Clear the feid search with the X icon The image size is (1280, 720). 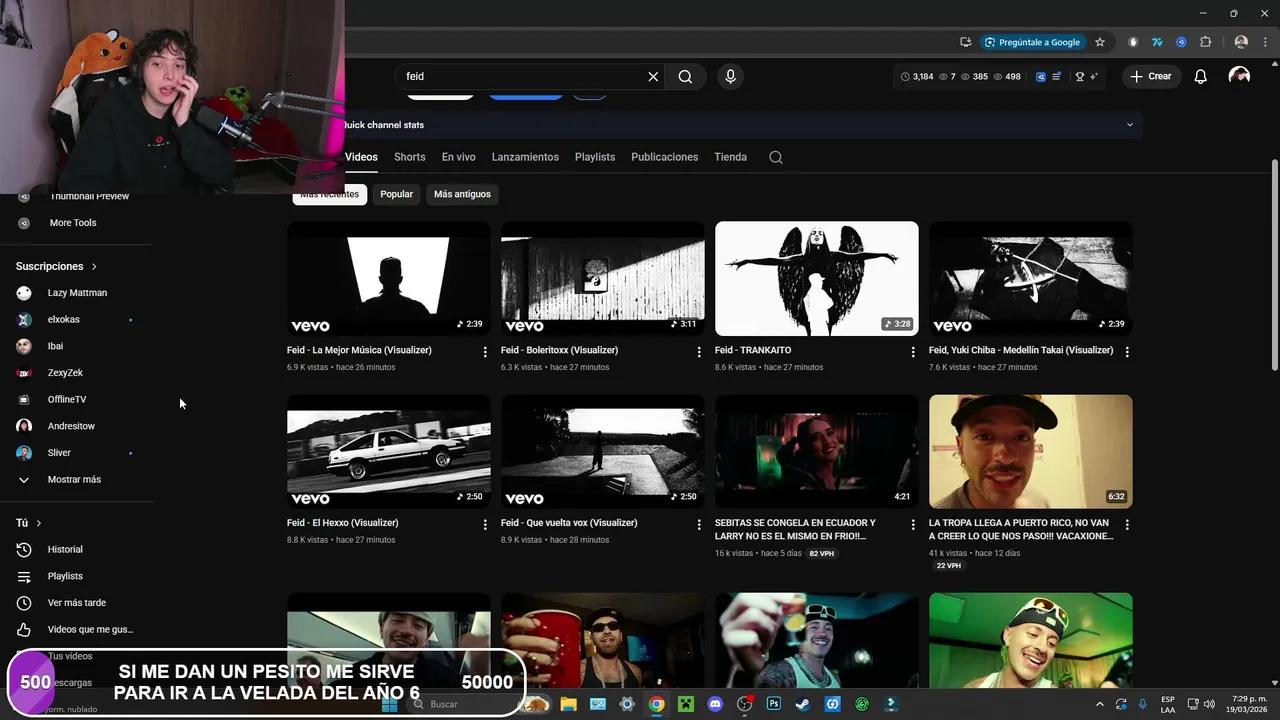(653, 76)
